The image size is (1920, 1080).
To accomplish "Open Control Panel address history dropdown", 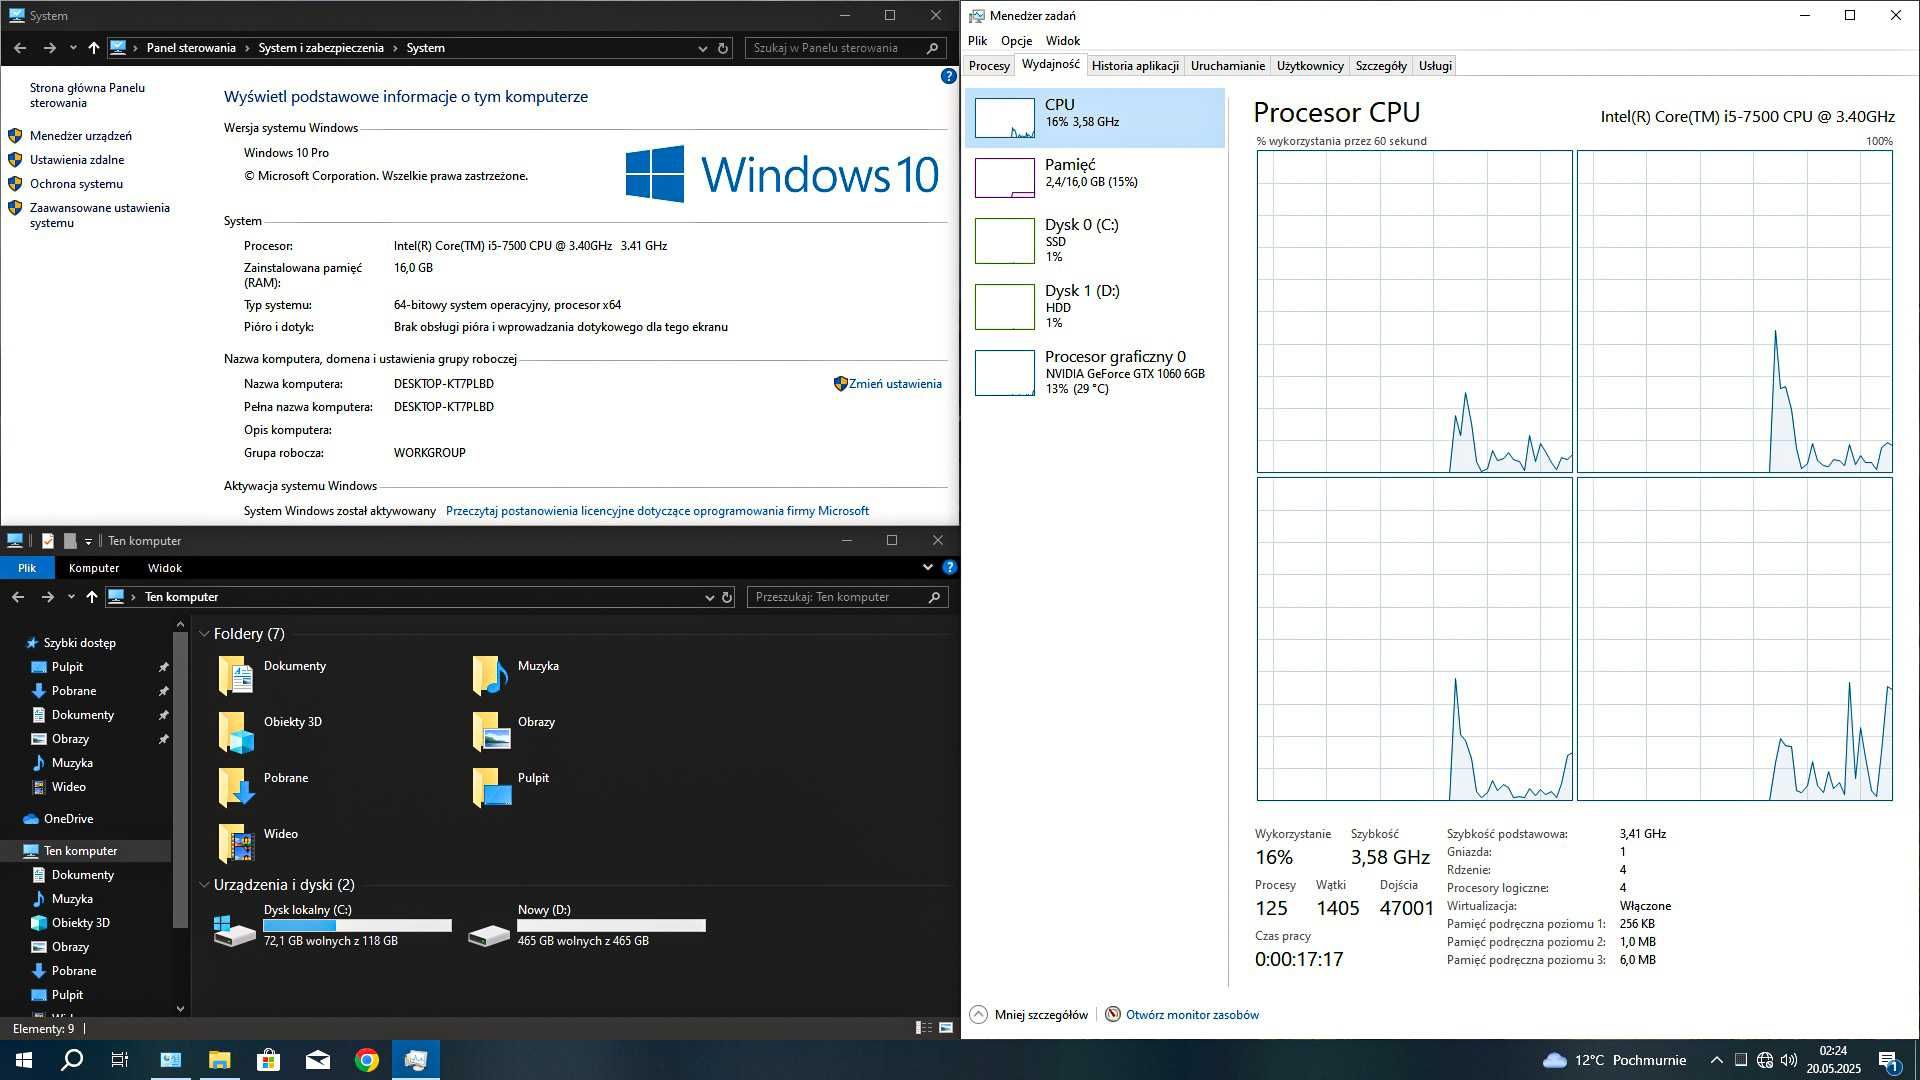I will [x=702, y=48].
